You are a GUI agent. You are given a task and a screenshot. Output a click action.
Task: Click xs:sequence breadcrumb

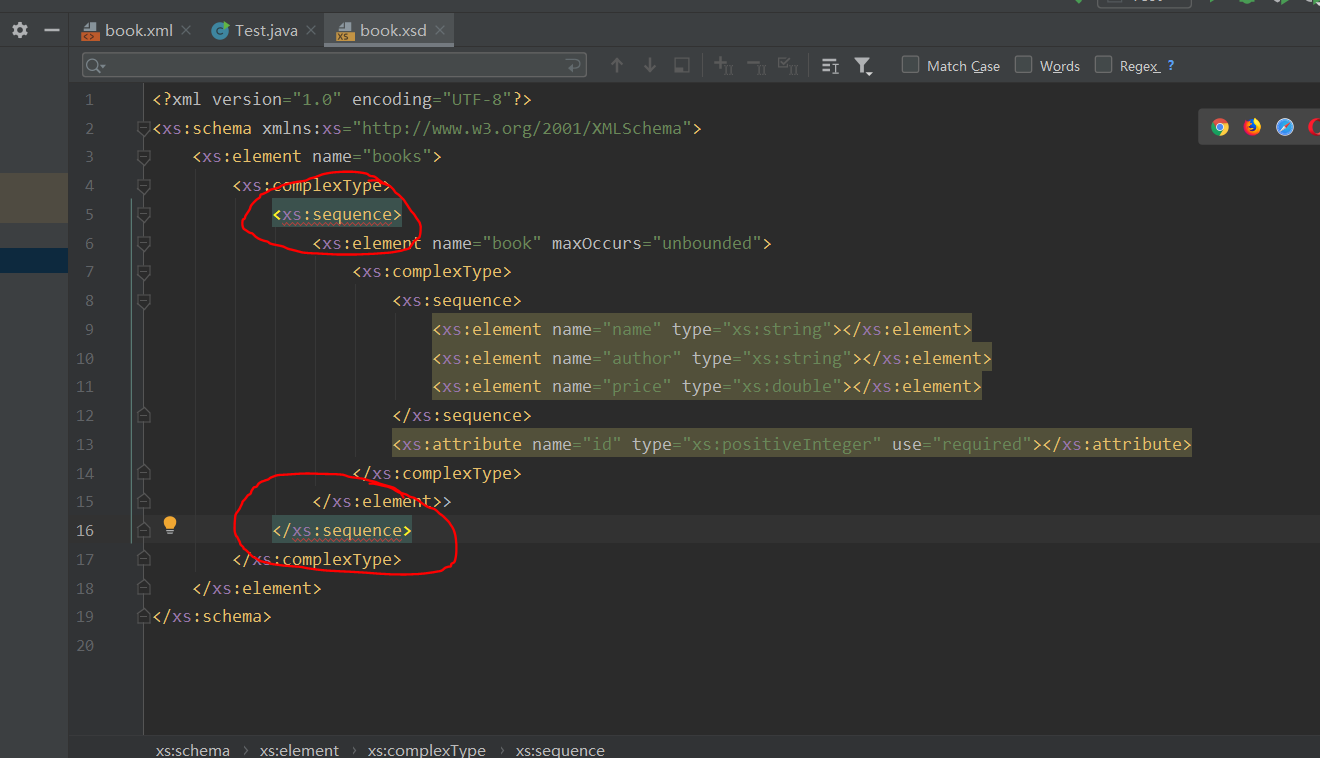(560, 750)
